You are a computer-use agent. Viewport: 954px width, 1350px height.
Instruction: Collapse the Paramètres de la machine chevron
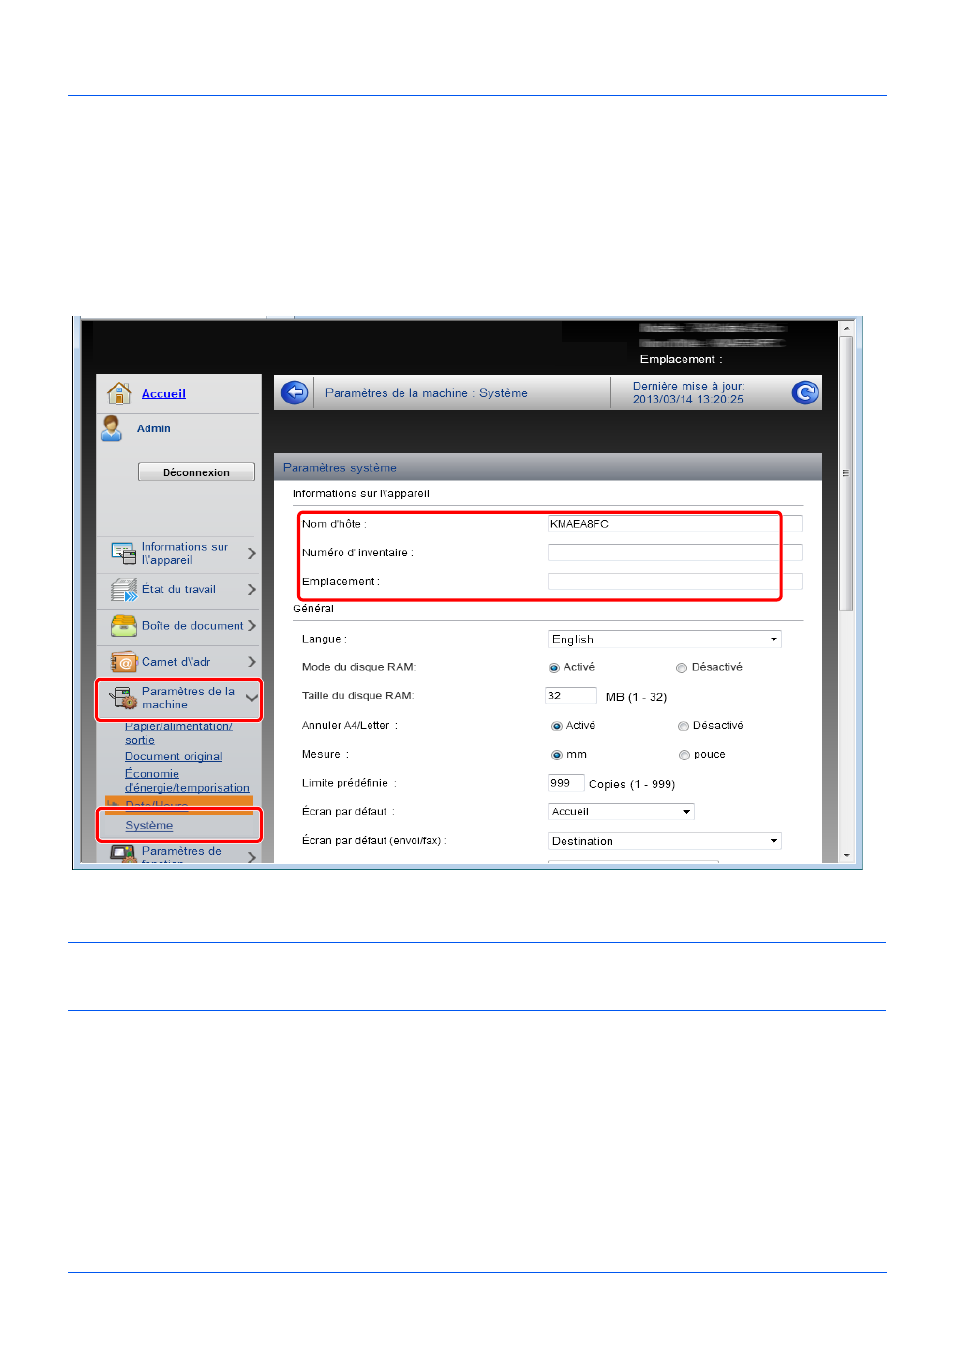(252, 698)
